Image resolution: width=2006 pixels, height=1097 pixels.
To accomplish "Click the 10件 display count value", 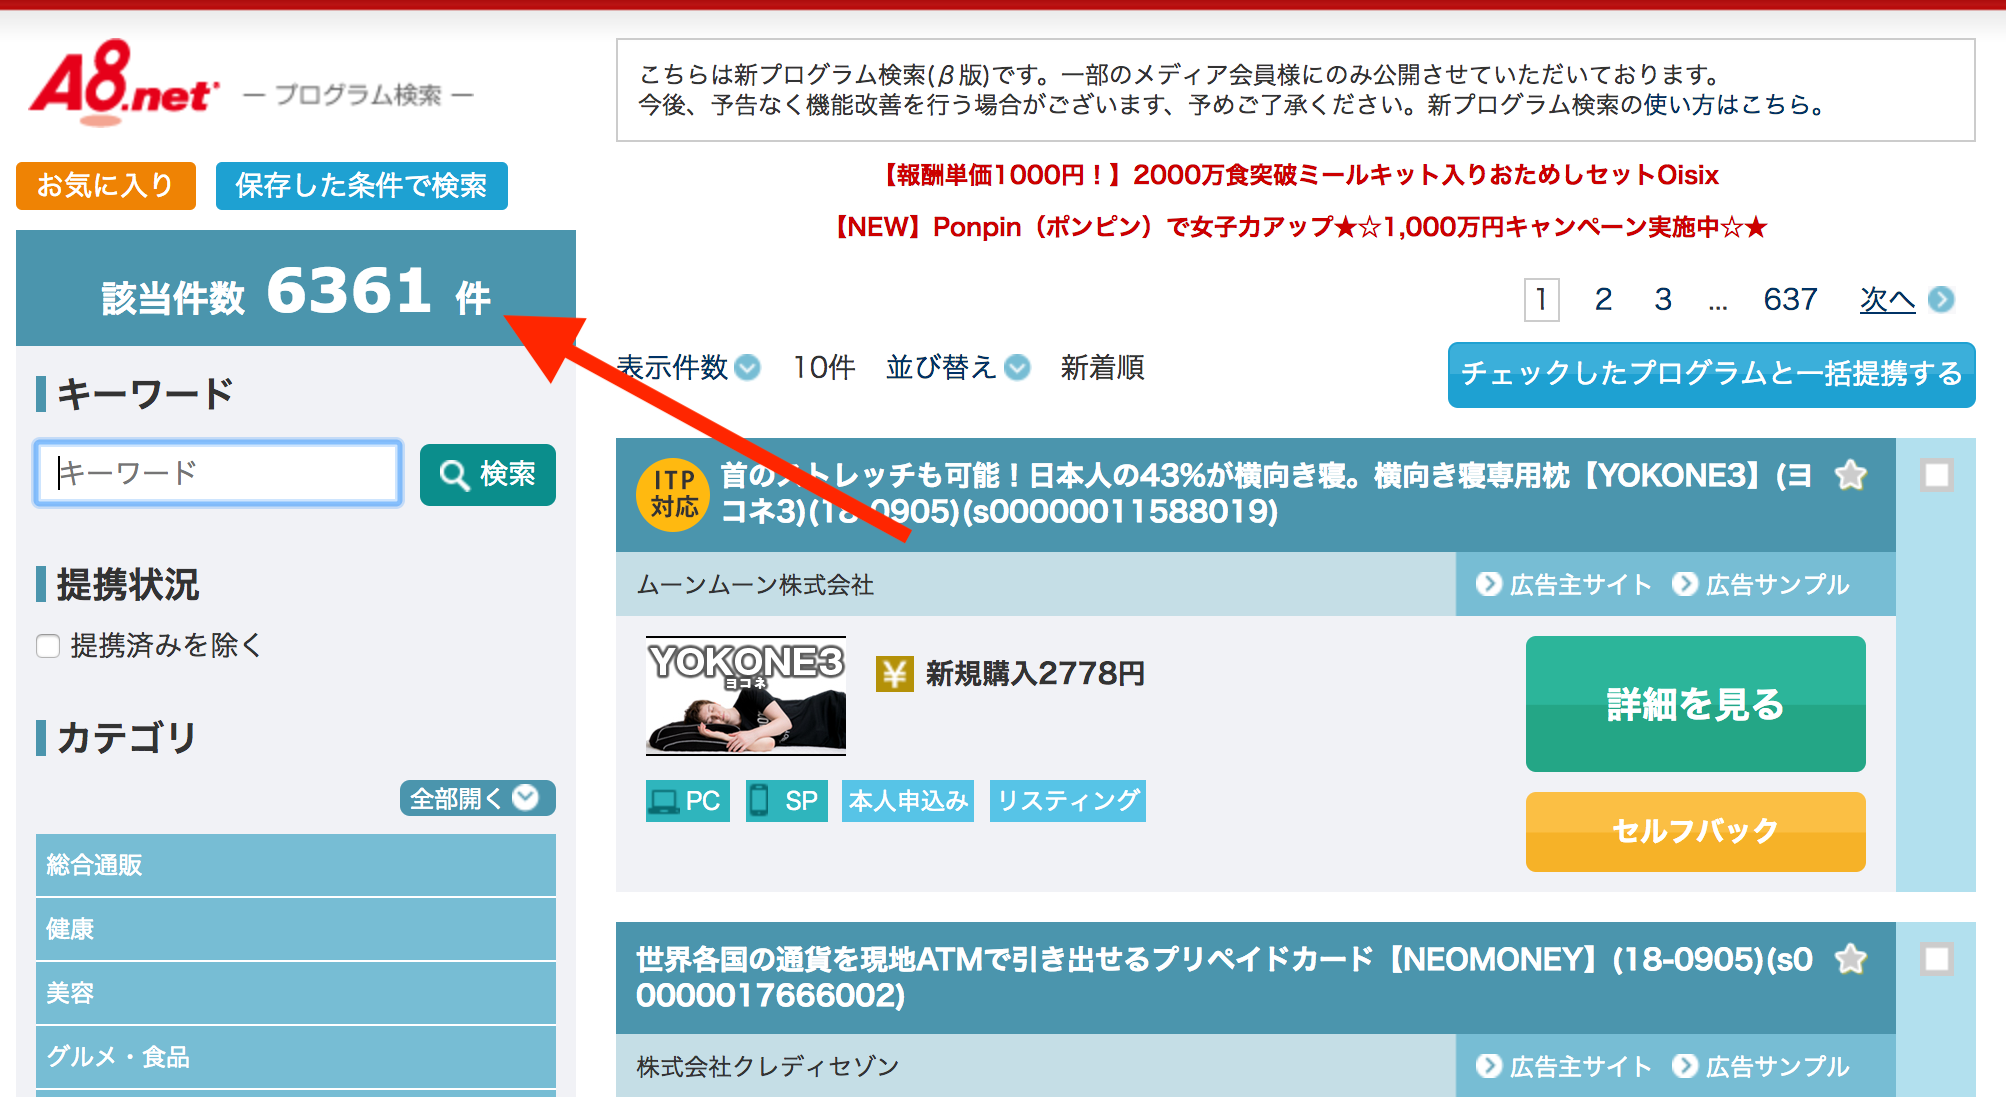I will pyautogui.click(x=824, y=368).
